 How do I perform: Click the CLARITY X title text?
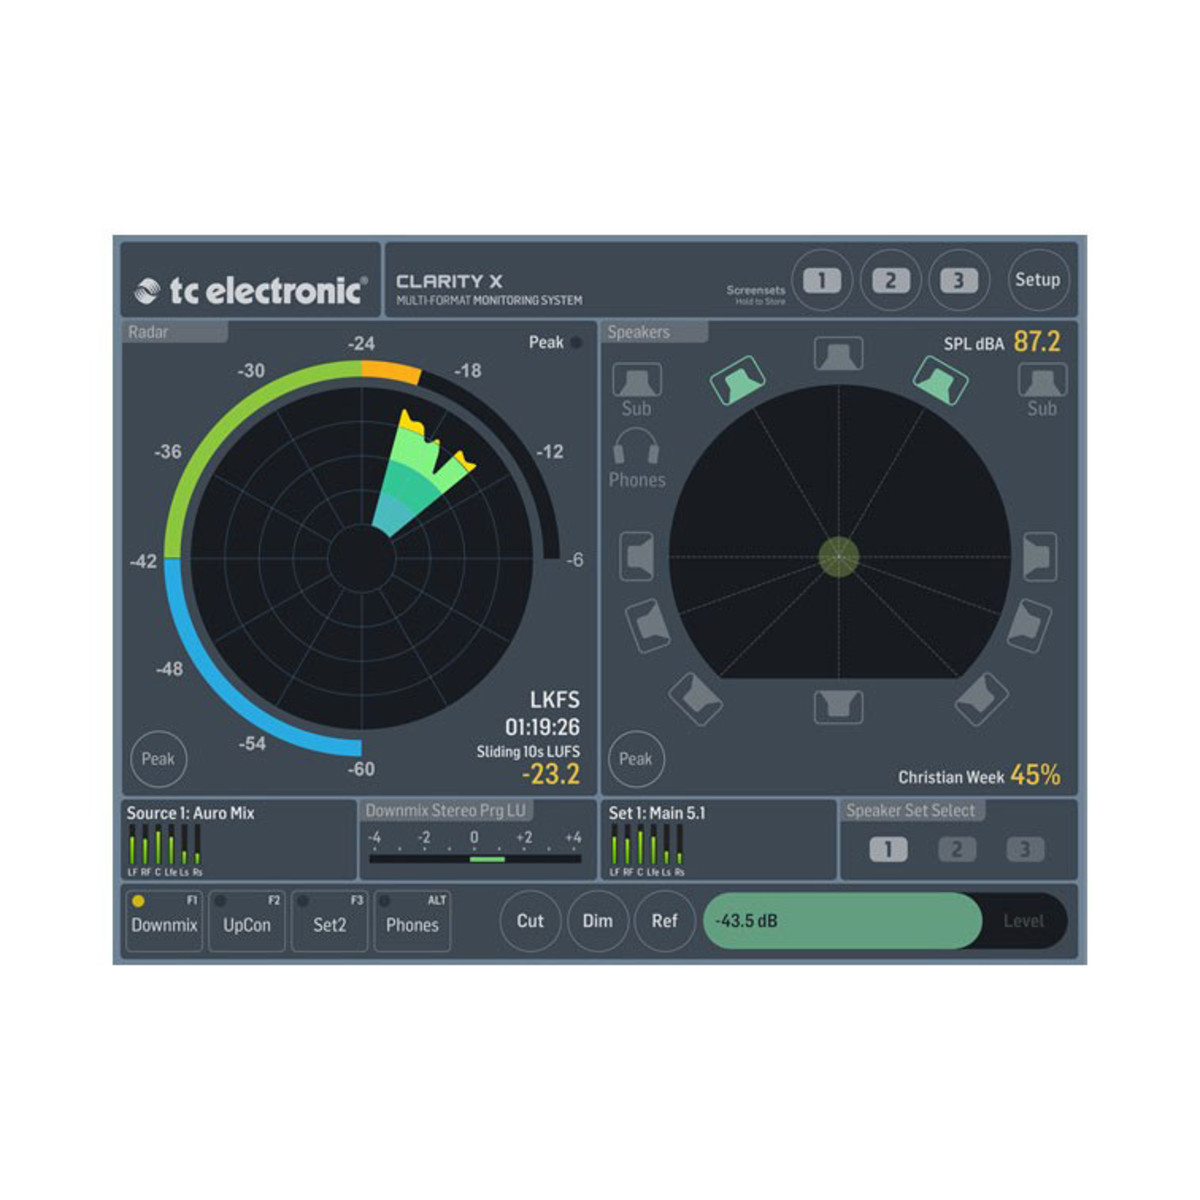point(449,281)
